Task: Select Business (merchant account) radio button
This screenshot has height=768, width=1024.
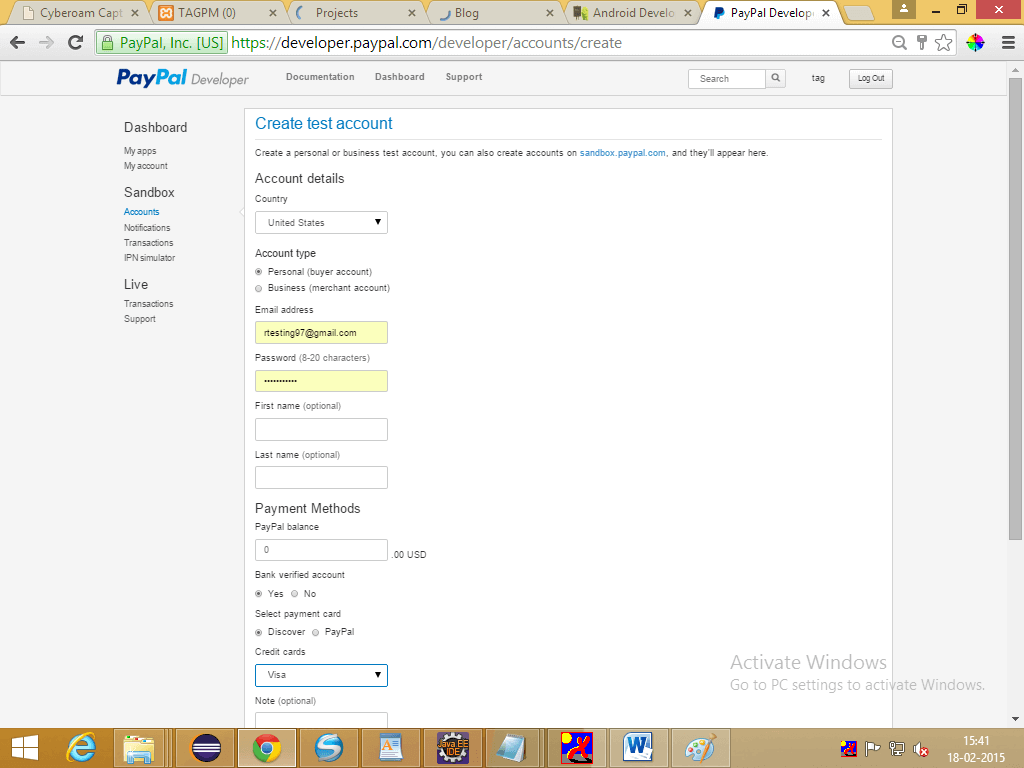Action: tap(259, 288)
